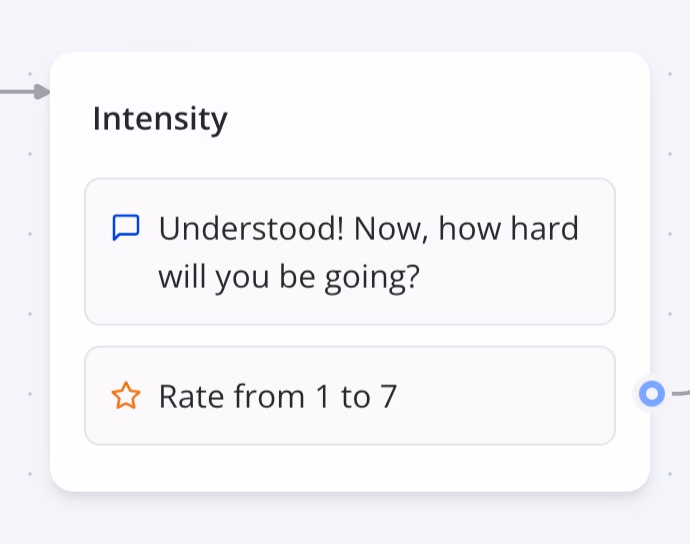The width and height of the screenshot is (690, 544).
Task: Select the Intensity group card's empty bottom area
Action: click(349, 468)
